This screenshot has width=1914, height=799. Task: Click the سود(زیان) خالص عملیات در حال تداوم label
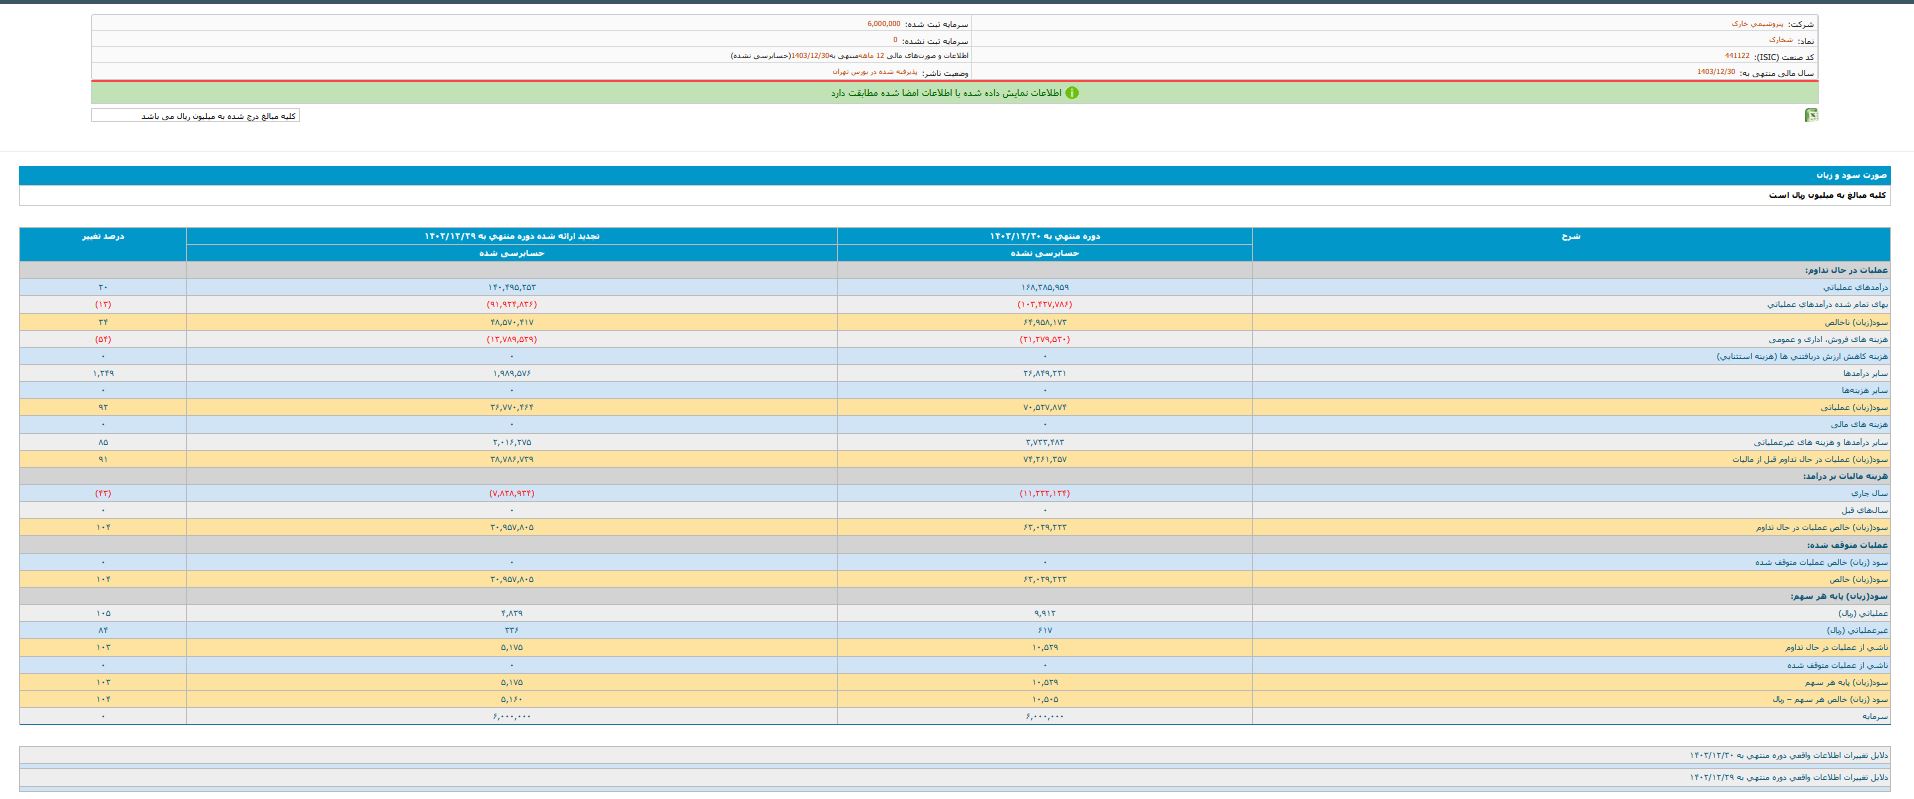point(1821,527)
